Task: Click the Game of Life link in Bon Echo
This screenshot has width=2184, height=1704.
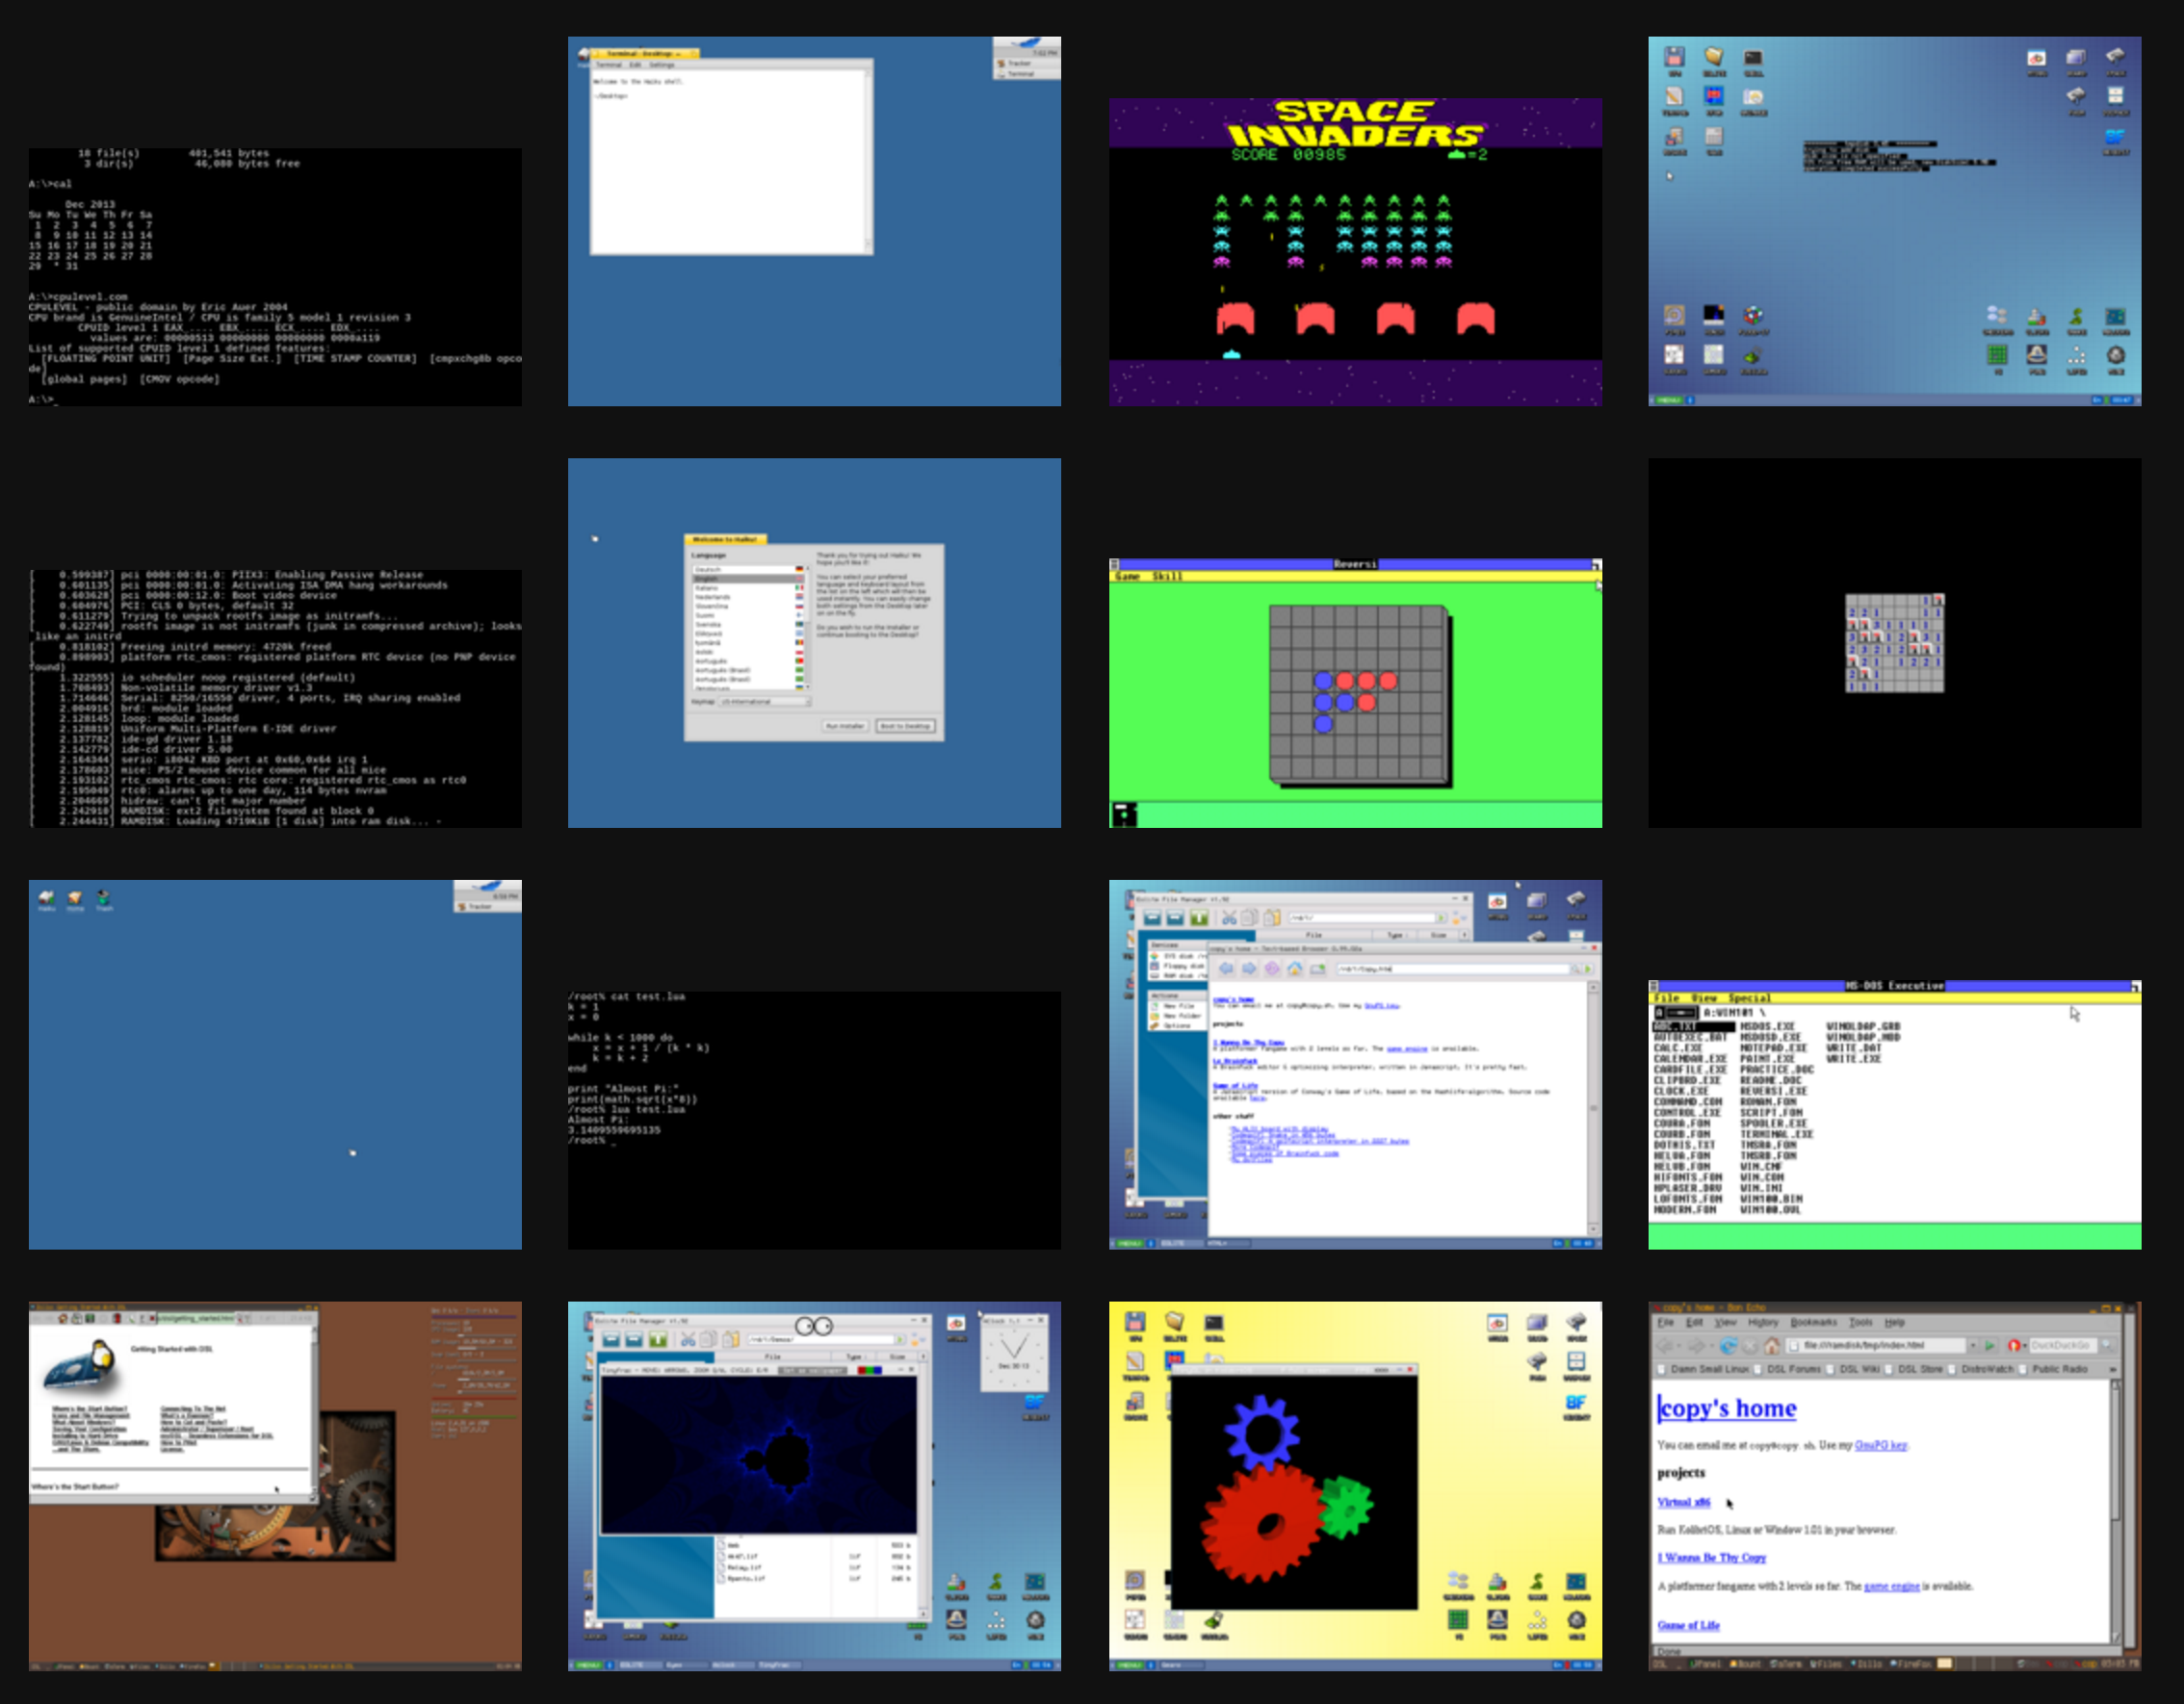Action: click(1688, 1625)
